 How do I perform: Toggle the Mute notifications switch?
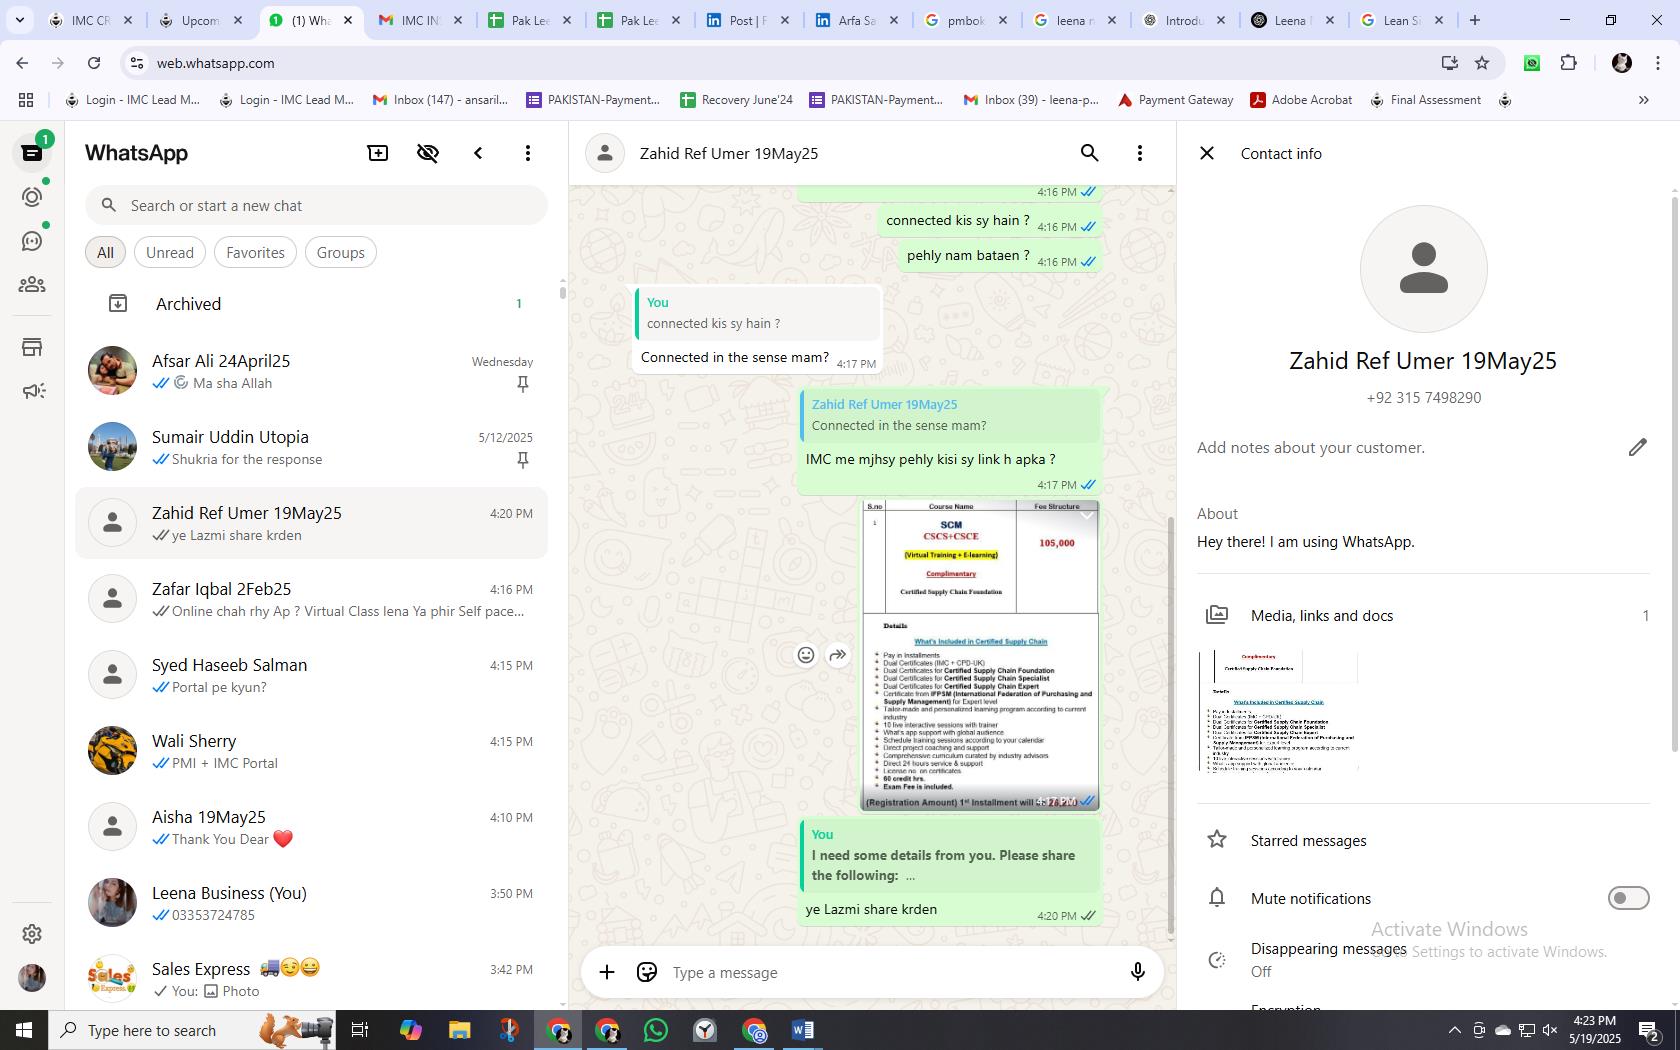(1628, 898)
